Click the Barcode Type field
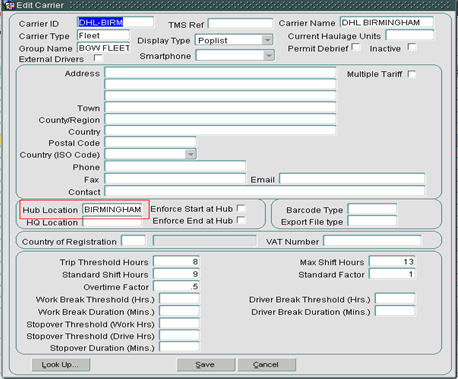458x379 pixels. pyautogui.click(x=372, y=209)
